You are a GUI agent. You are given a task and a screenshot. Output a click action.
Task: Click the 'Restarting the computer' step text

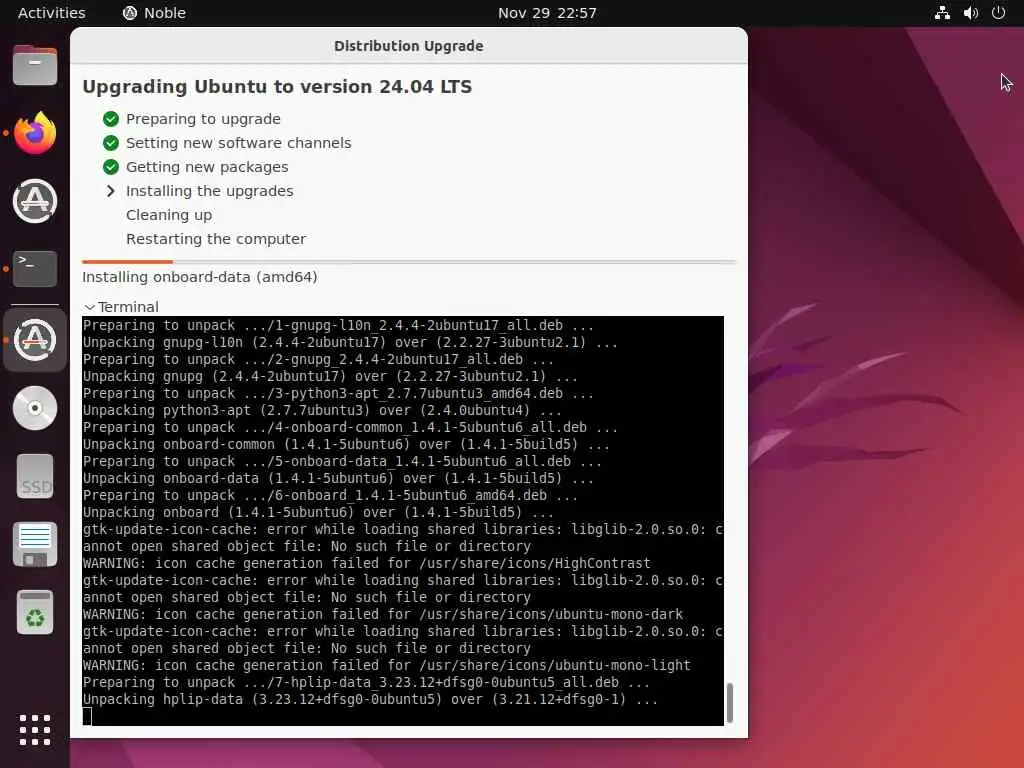click(x=216, y=239)
